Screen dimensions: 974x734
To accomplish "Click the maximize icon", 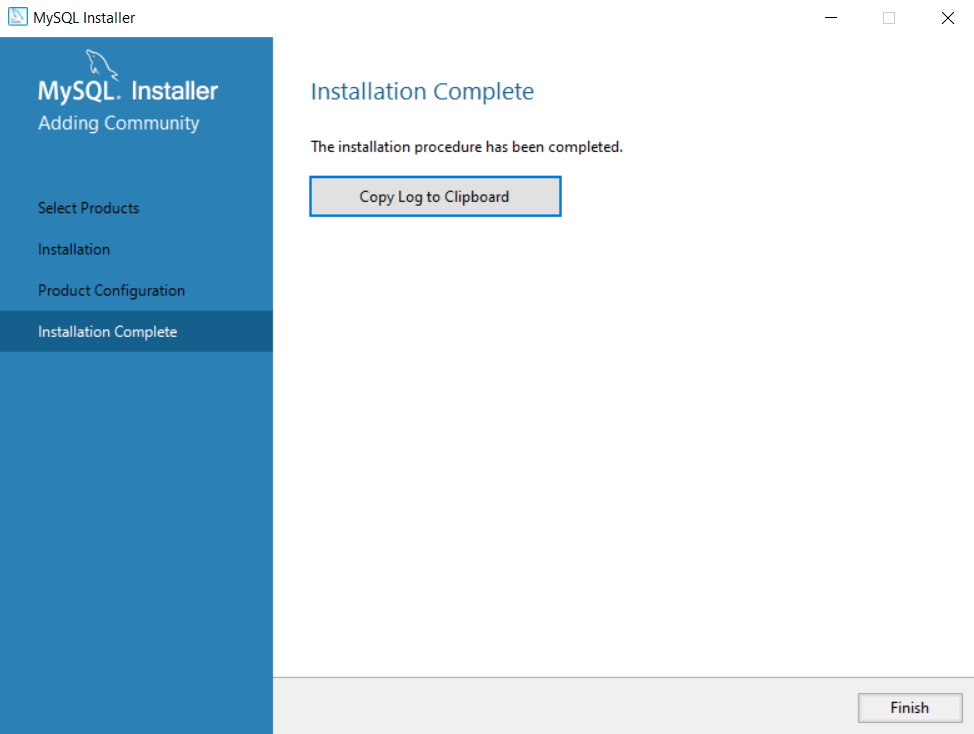I will 889,17.
